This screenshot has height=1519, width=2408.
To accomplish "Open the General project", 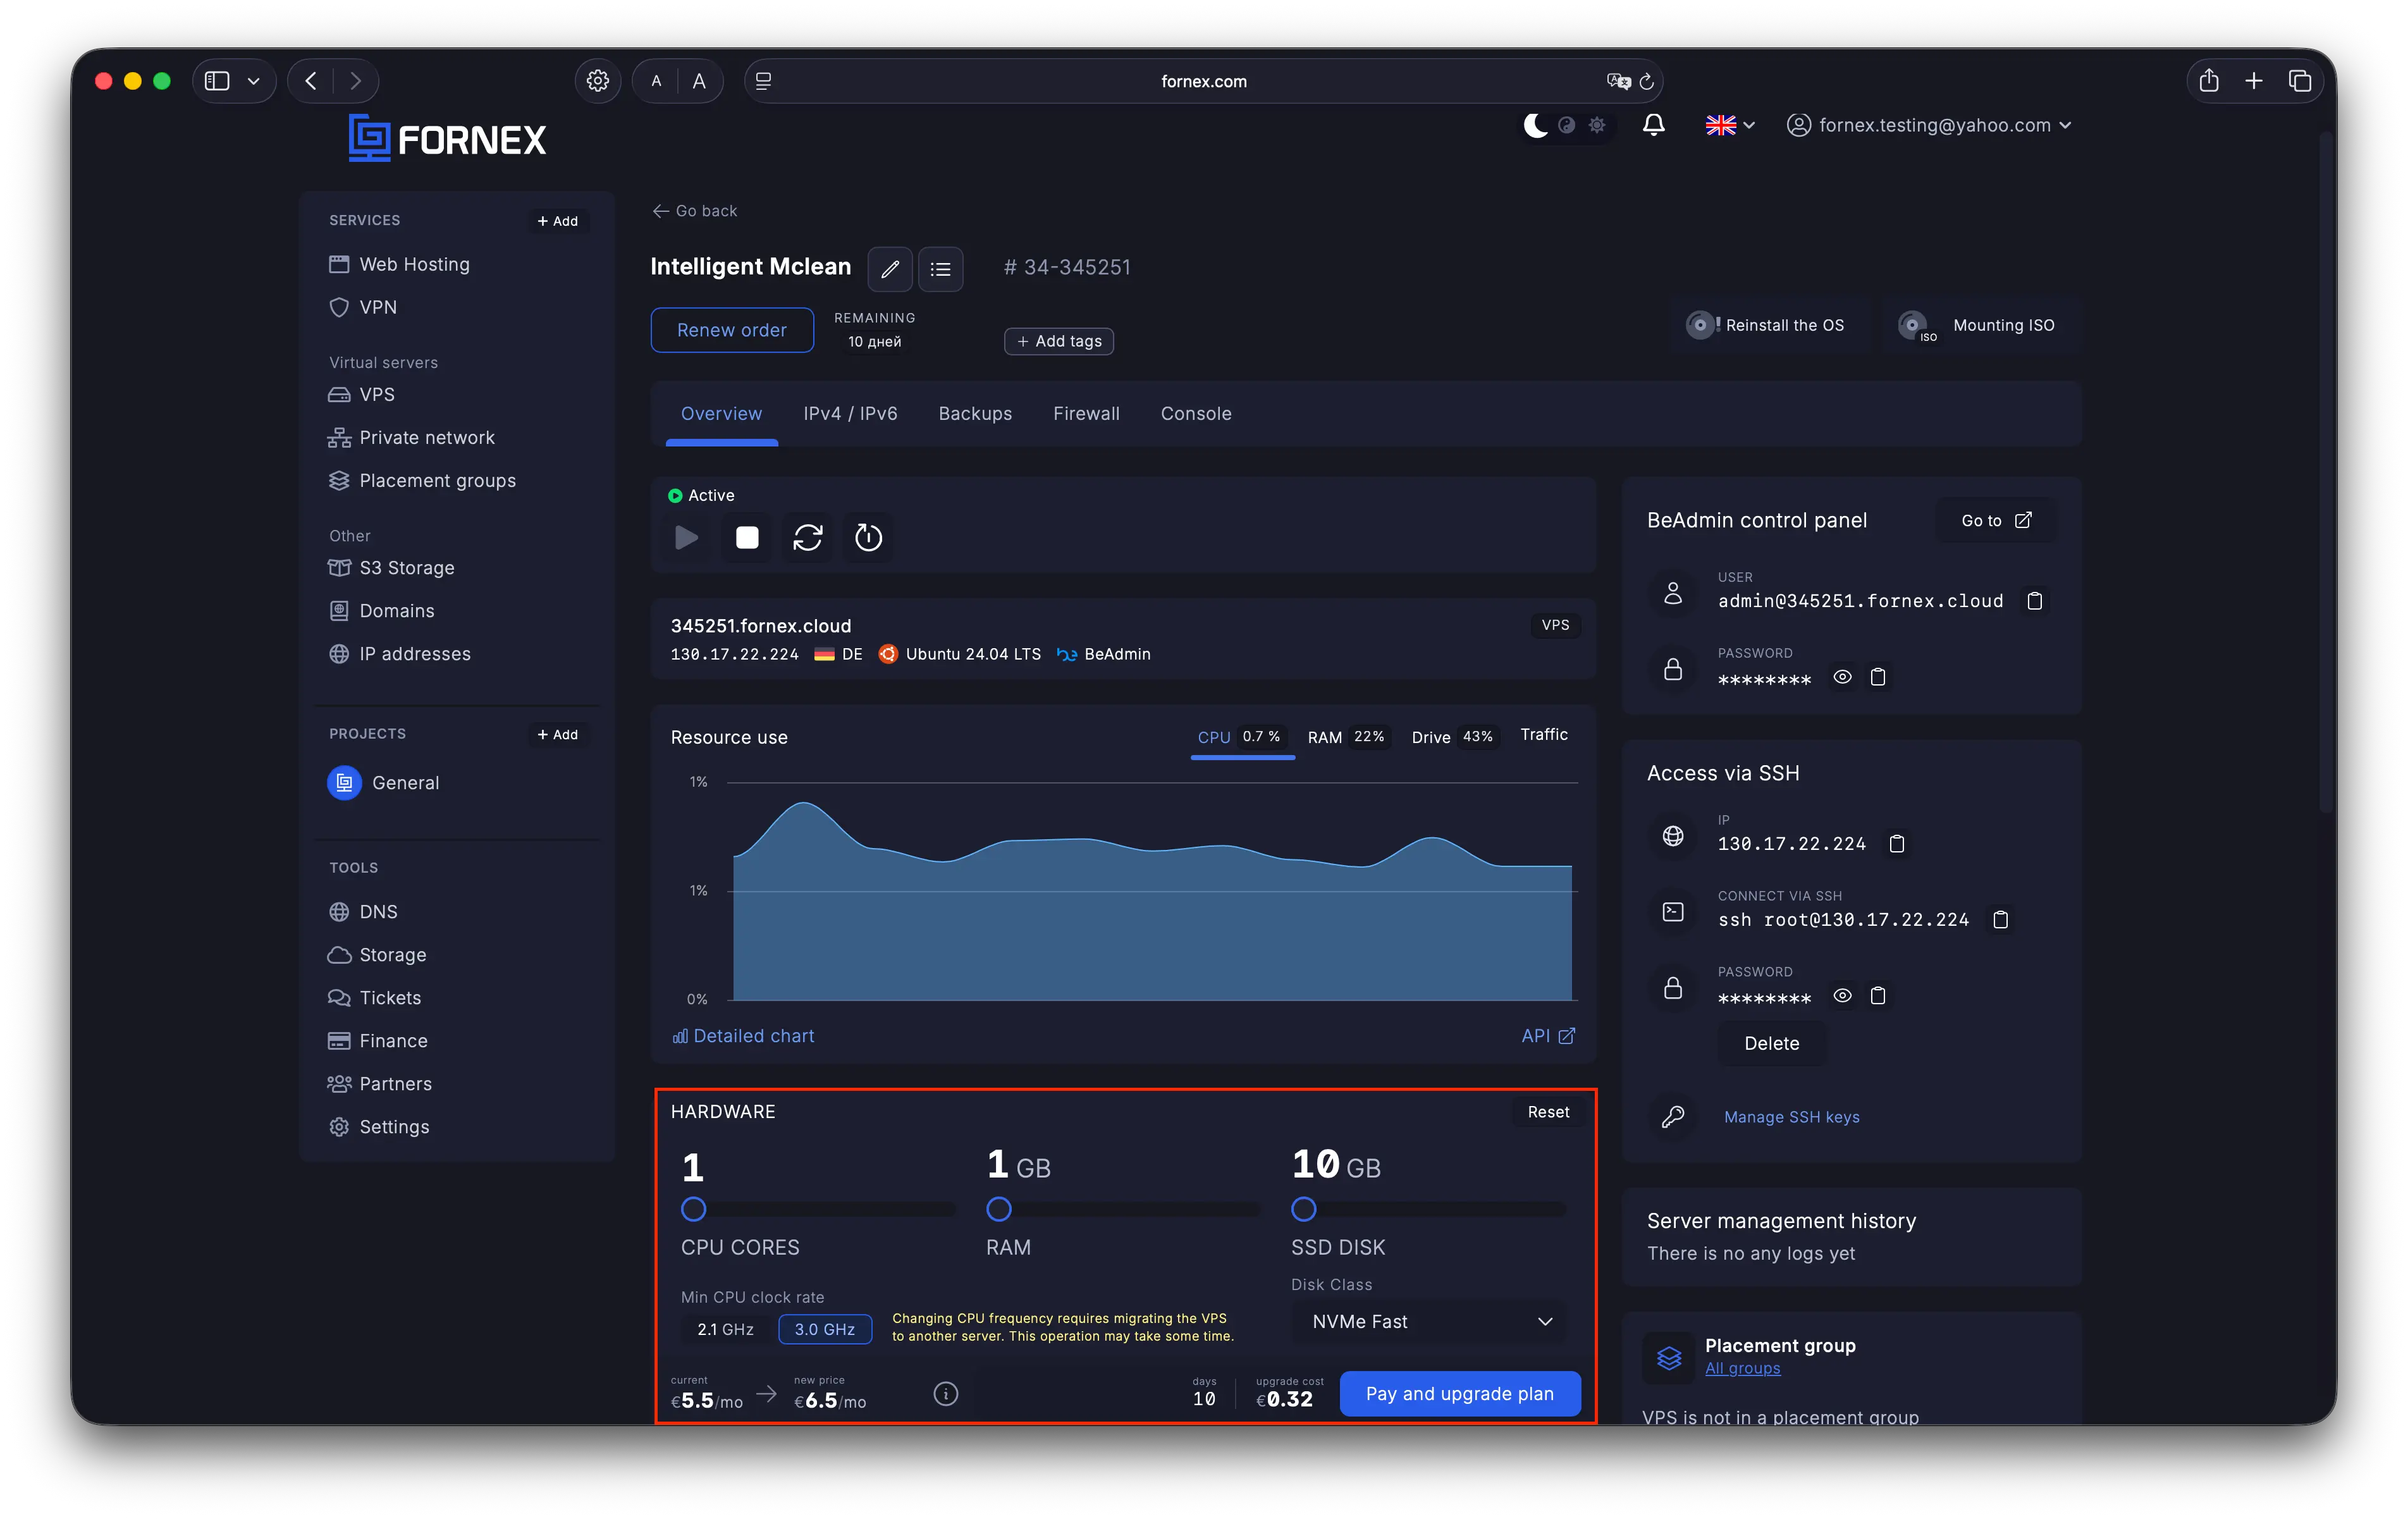I will click(x=383, y=783).
